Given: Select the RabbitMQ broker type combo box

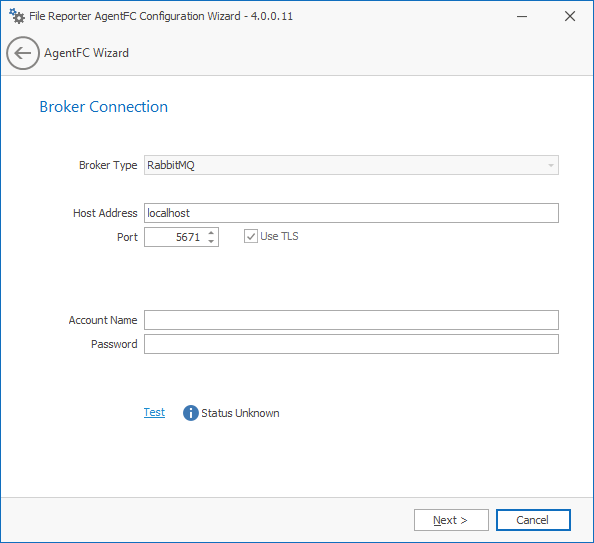Looking at the screenshot, I should coord(351,165).
